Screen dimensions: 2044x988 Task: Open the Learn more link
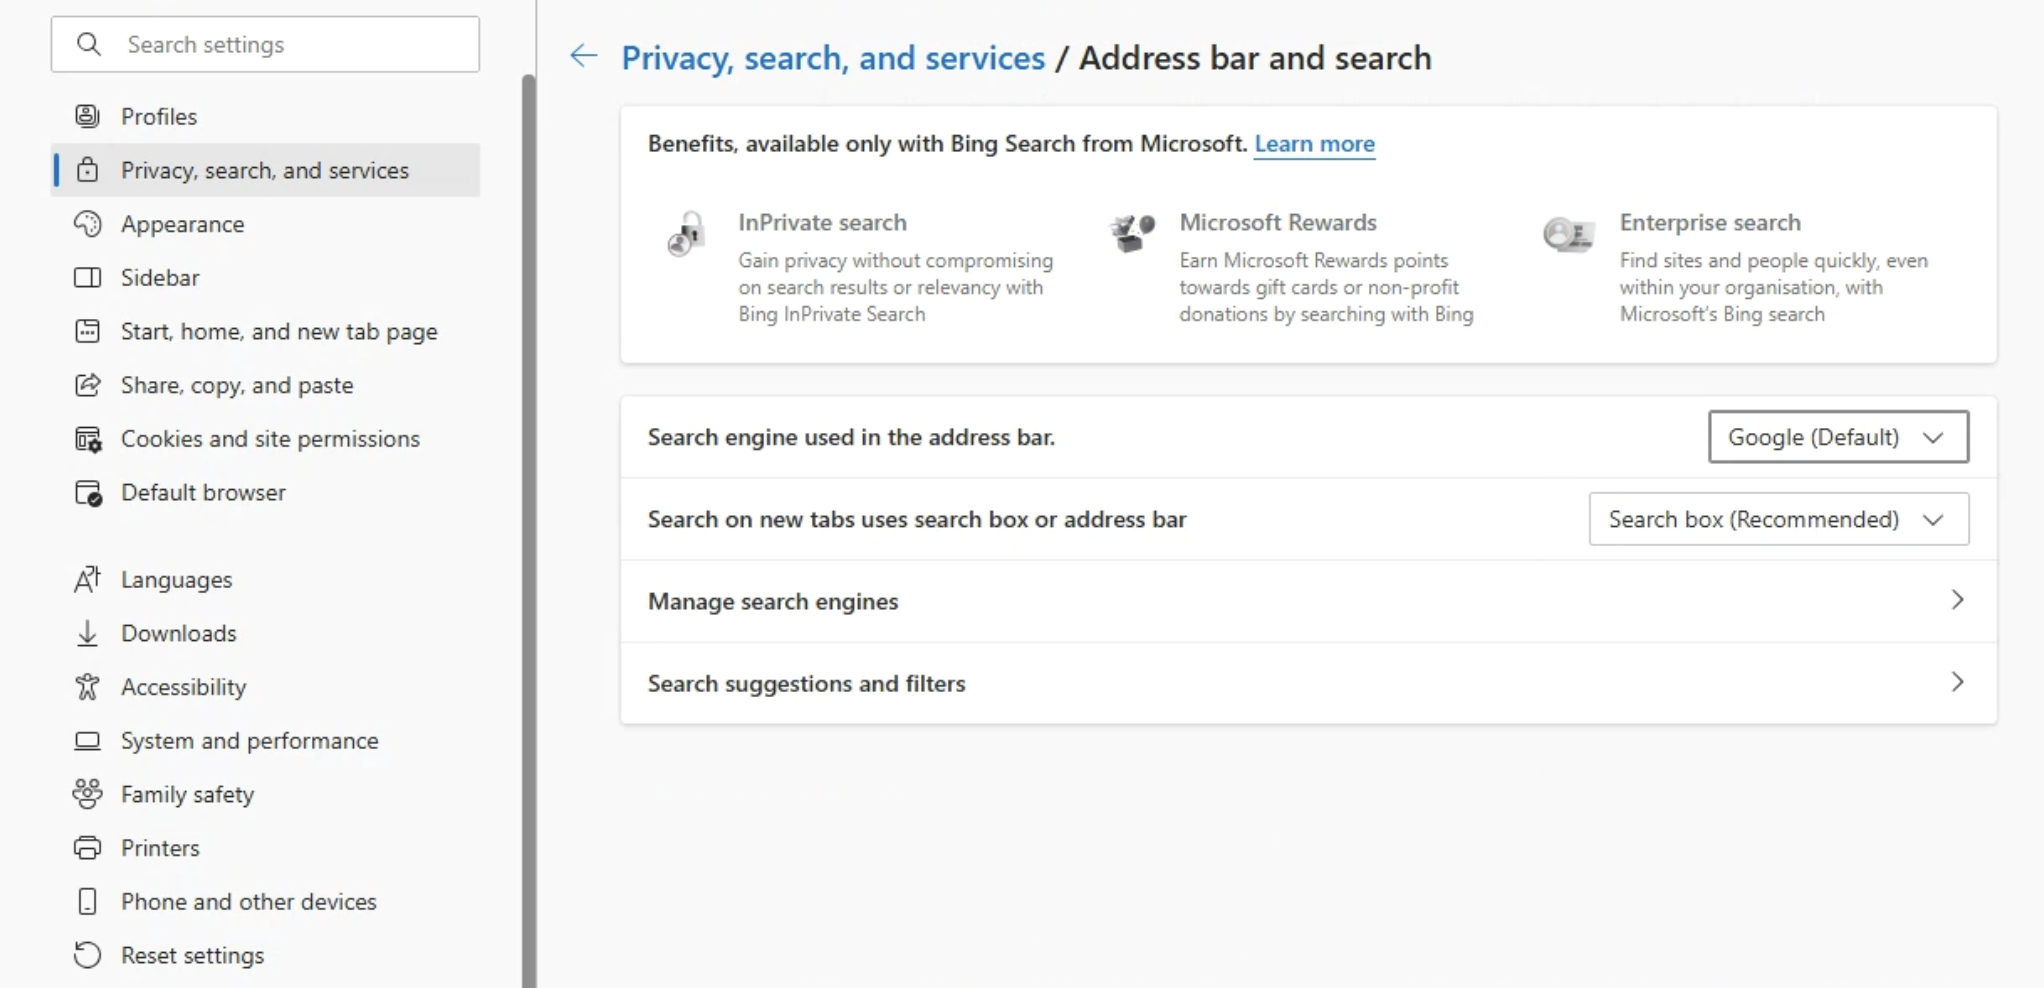tap(1314, 144)
